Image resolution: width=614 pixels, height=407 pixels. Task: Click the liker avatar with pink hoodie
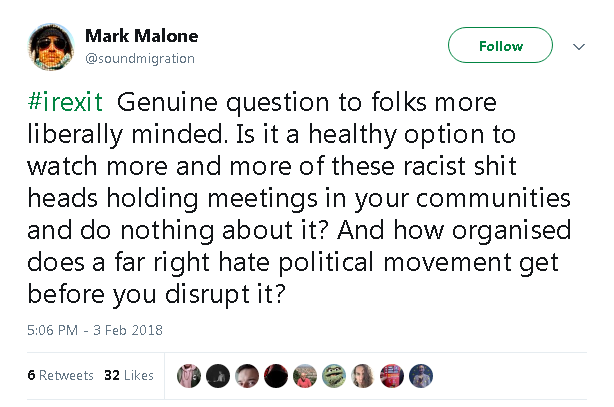(188, 375)
